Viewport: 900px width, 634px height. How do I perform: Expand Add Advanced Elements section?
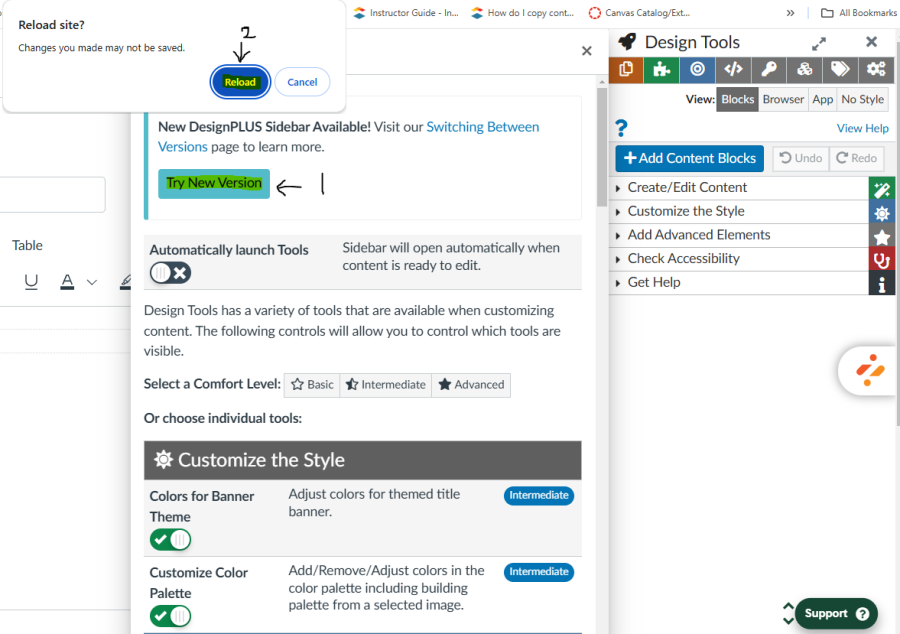tap(739, 235)
